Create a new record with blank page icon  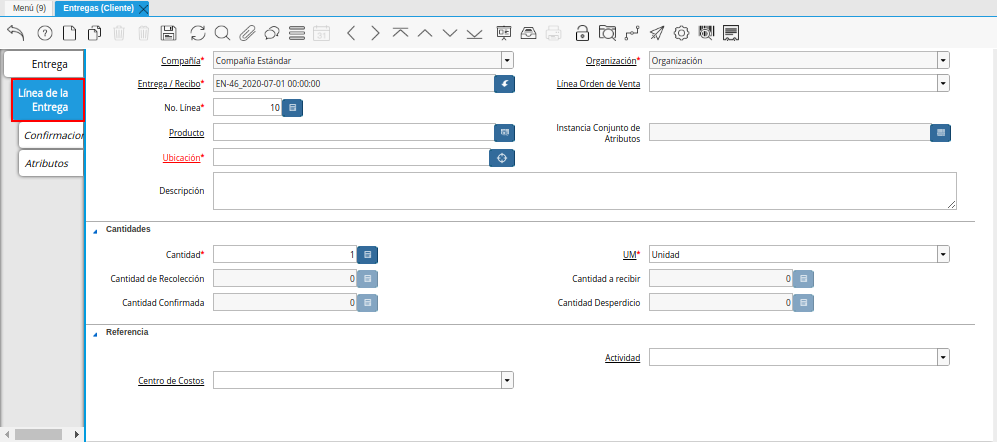(x=69, y=33)
